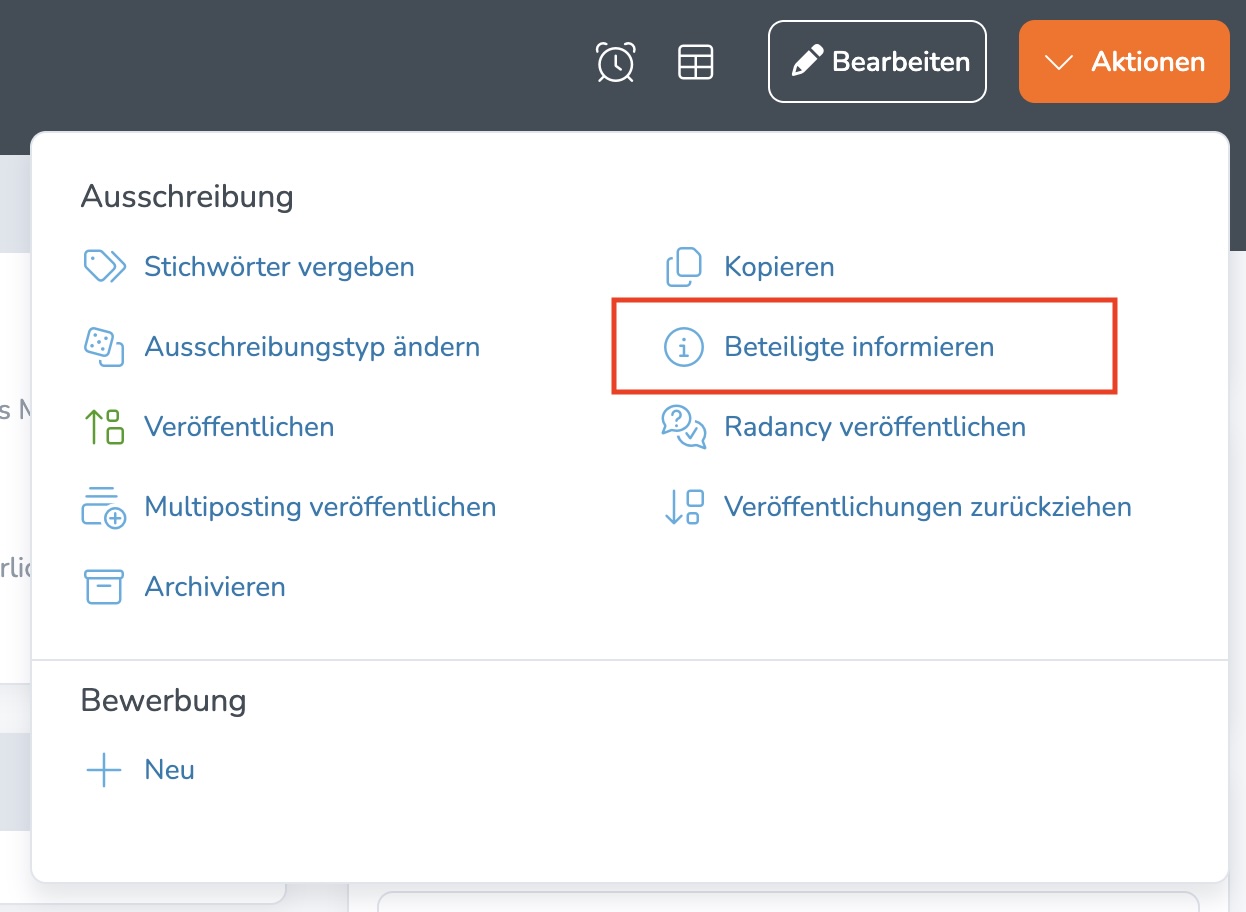Click the Bearbeiten button
1246x912 pixels.
pyautogui.click(x=877, y=61)
